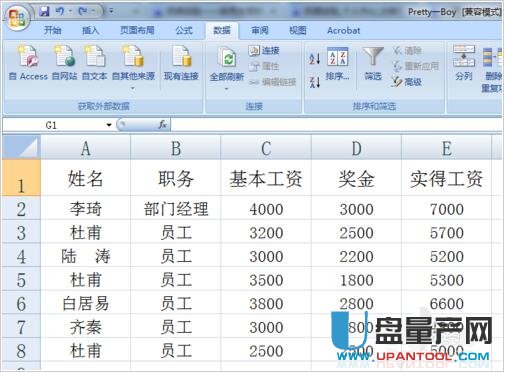
Task: Save using quick access toolbar icon
Action: (44, 12)
